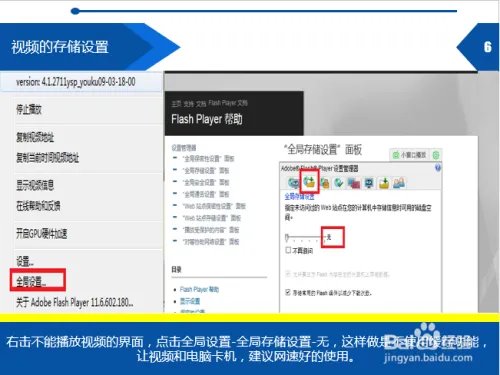Open the Web 站点保密性设置 面板 link
The height and width of the screenshot is (375, 500).
point(214,206)
